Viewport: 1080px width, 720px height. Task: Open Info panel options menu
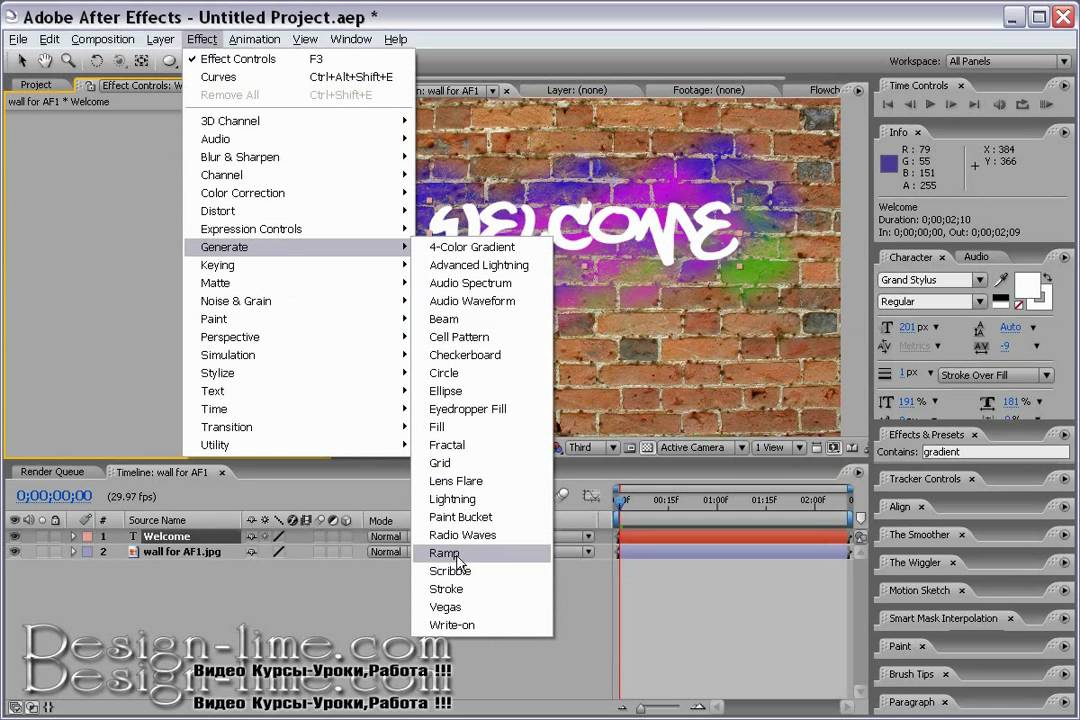click(1064, 132)
